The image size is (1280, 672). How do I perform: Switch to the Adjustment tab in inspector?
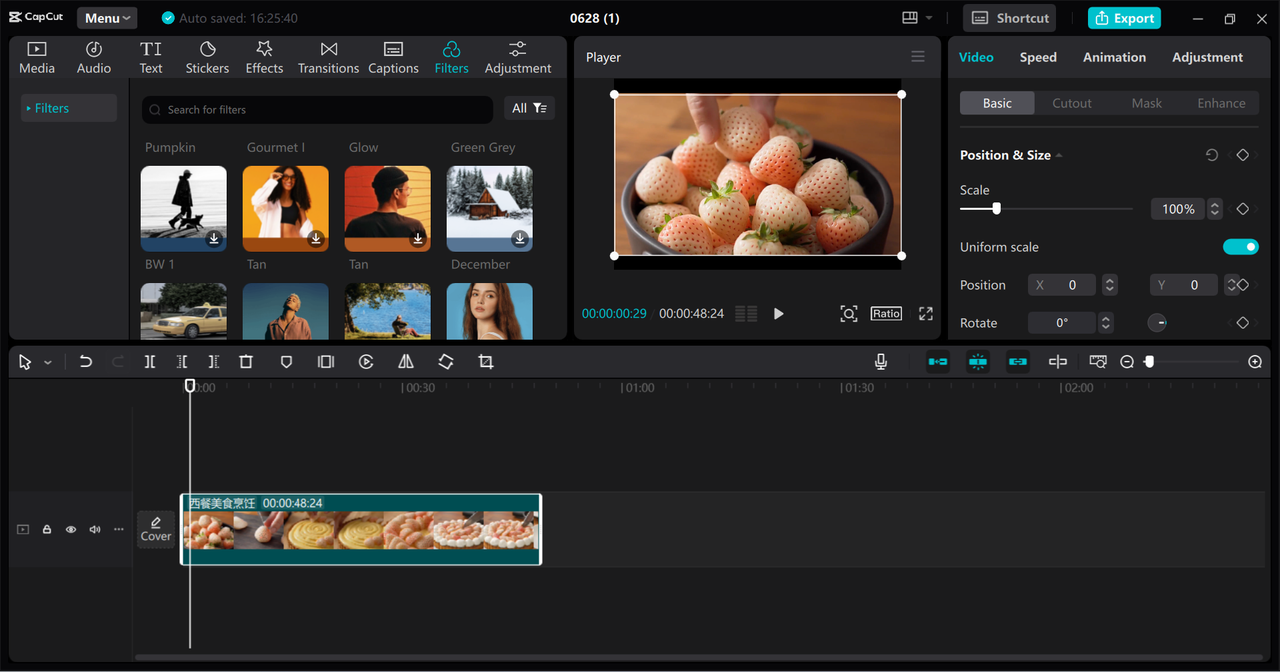click(x=1207, y=57)
